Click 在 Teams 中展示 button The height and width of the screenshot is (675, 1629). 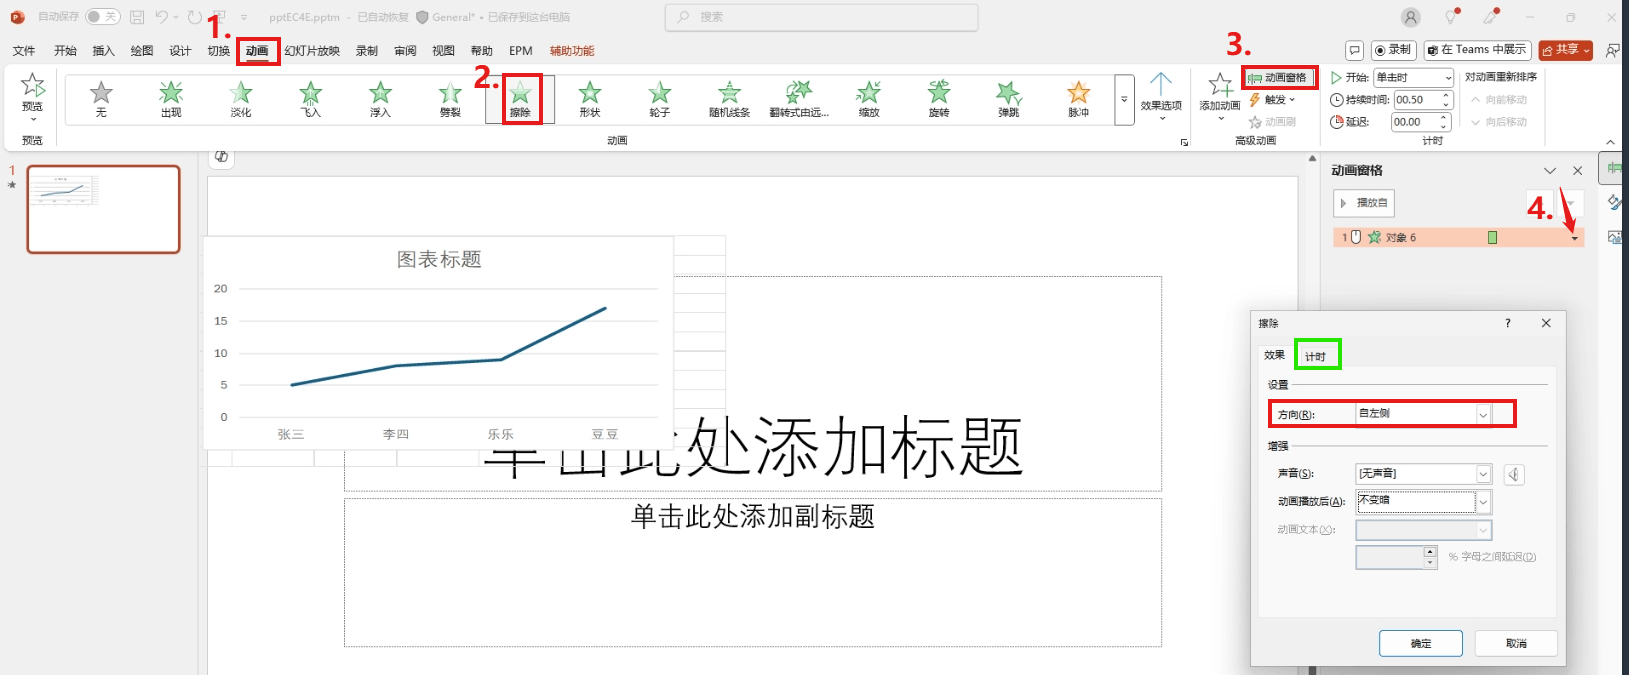pyautogui.click(x=1476, y=50)
